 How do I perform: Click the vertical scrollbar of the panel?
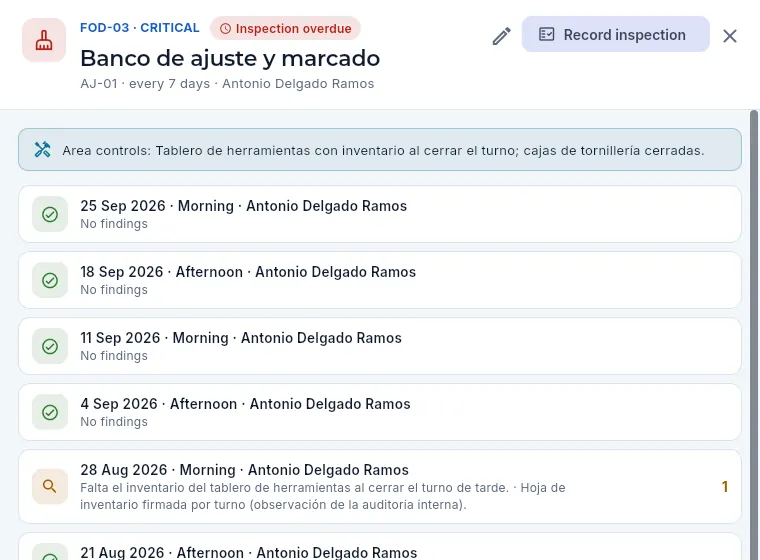pyautogui.click(x=754, y=335)
